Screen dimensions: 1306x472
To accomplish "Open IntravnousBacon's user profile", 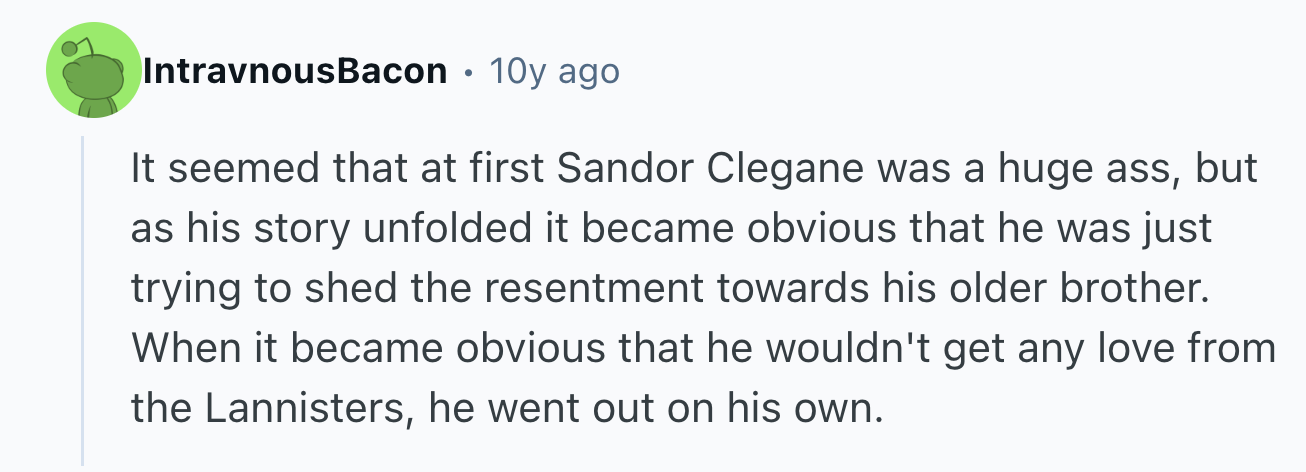I will click(x=294, y=71).
